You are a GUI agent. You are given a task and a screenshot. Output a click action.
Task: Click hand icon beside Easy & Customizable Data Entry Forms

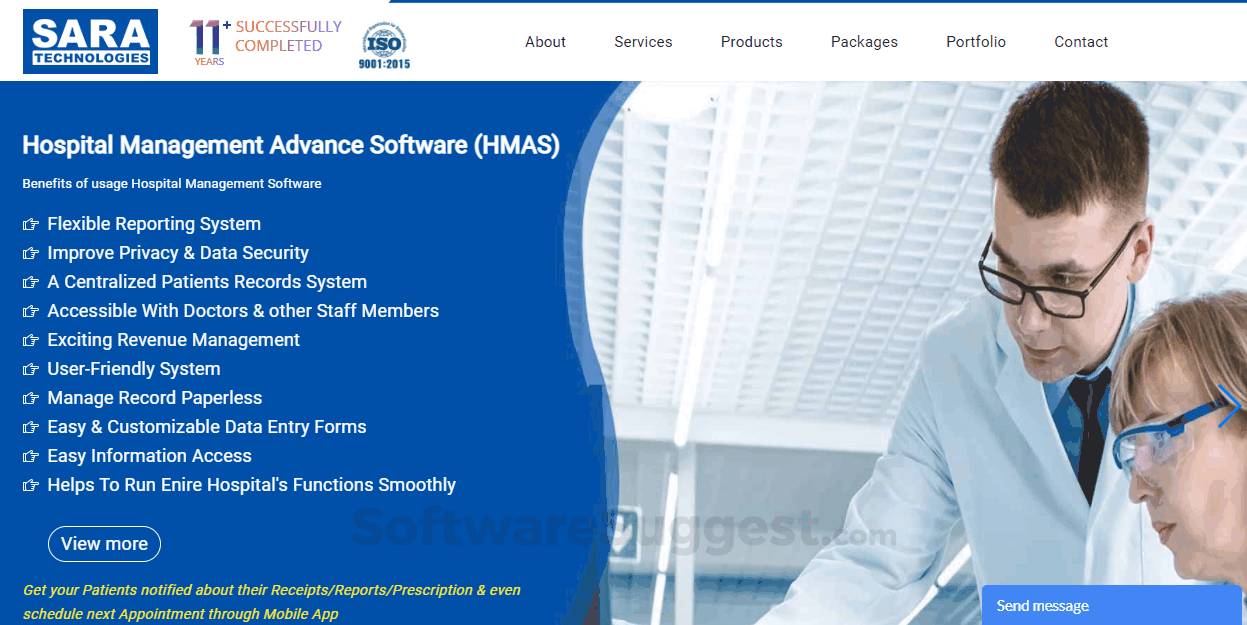(x=31, y=428)
